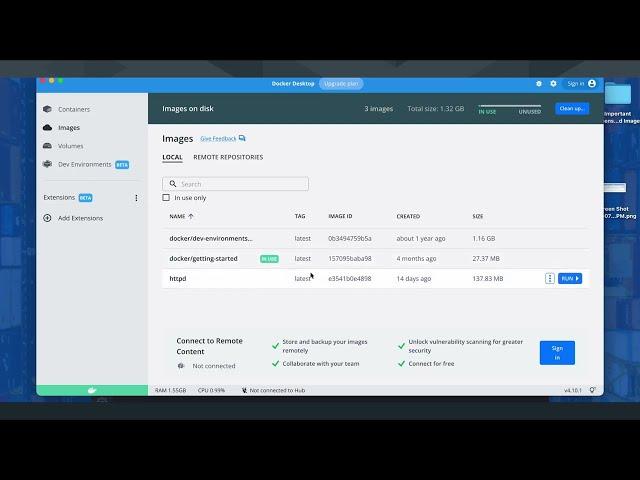Viewport: 640px width, 480px height.
Task: Click the CREATED column header
Action: [408, 216]
